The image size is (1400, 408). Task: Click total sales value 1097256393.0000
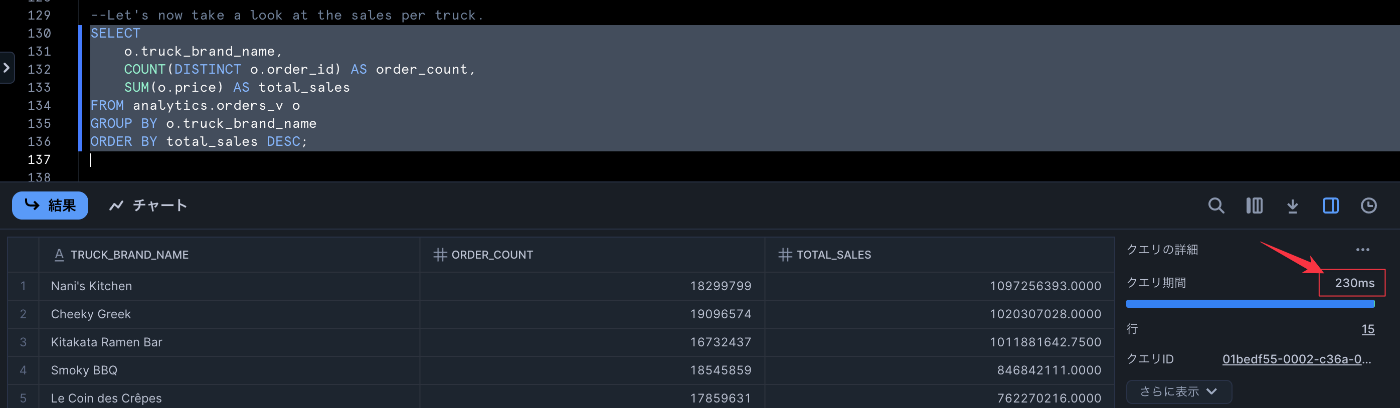(1047, 286)
